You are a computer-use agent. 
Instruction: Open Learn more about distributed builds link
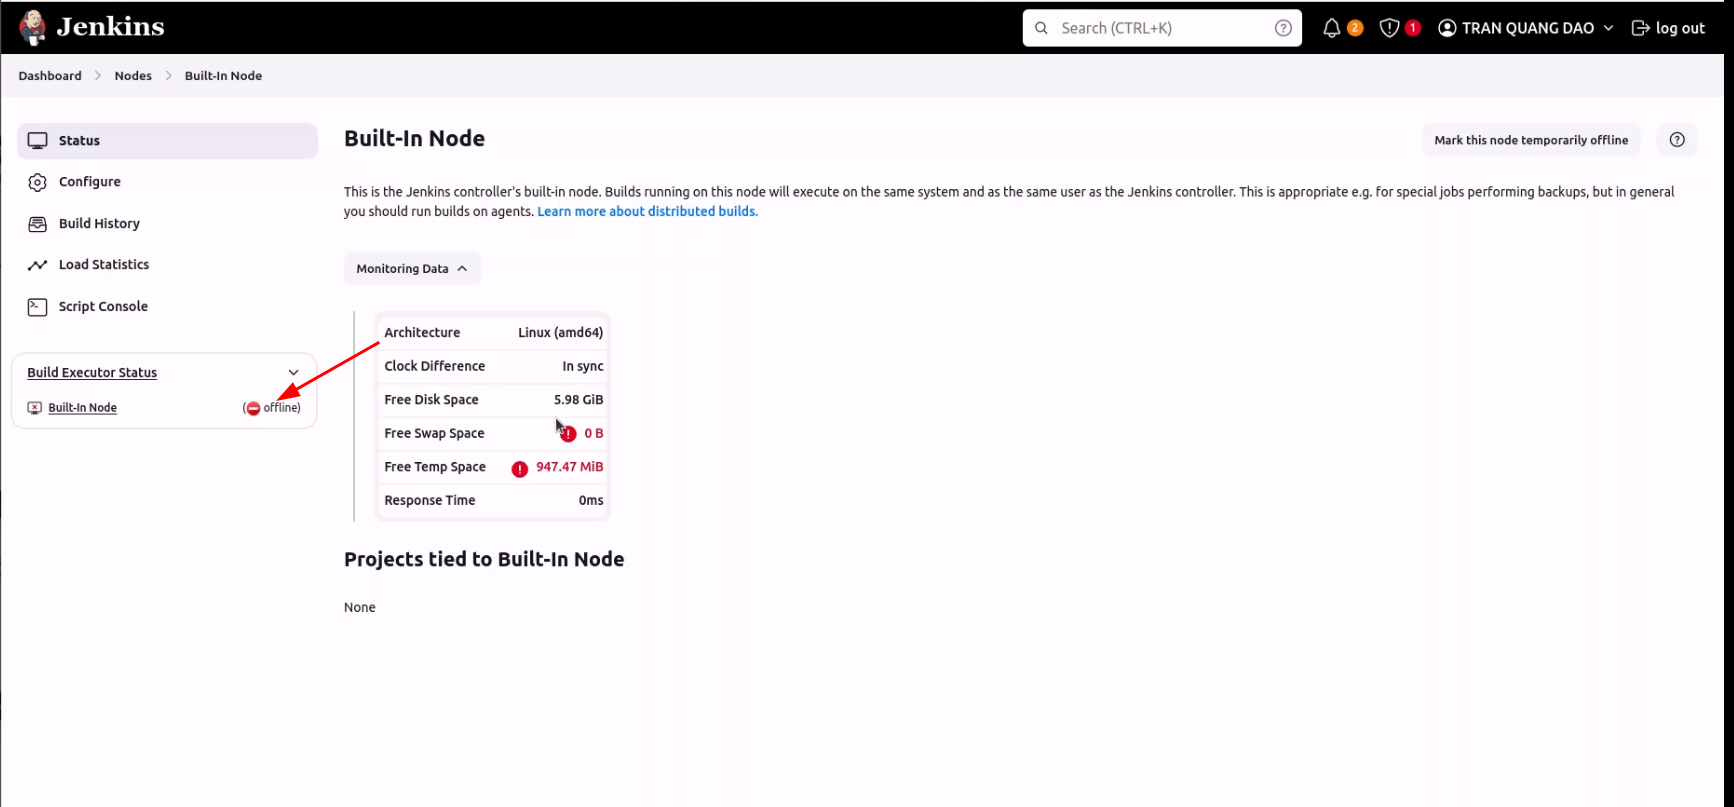647,212
